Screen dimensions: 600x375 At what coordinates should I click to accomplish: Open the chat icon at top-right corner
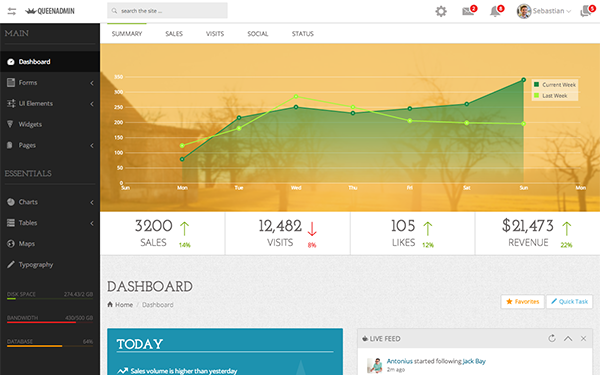click(587, 11)
